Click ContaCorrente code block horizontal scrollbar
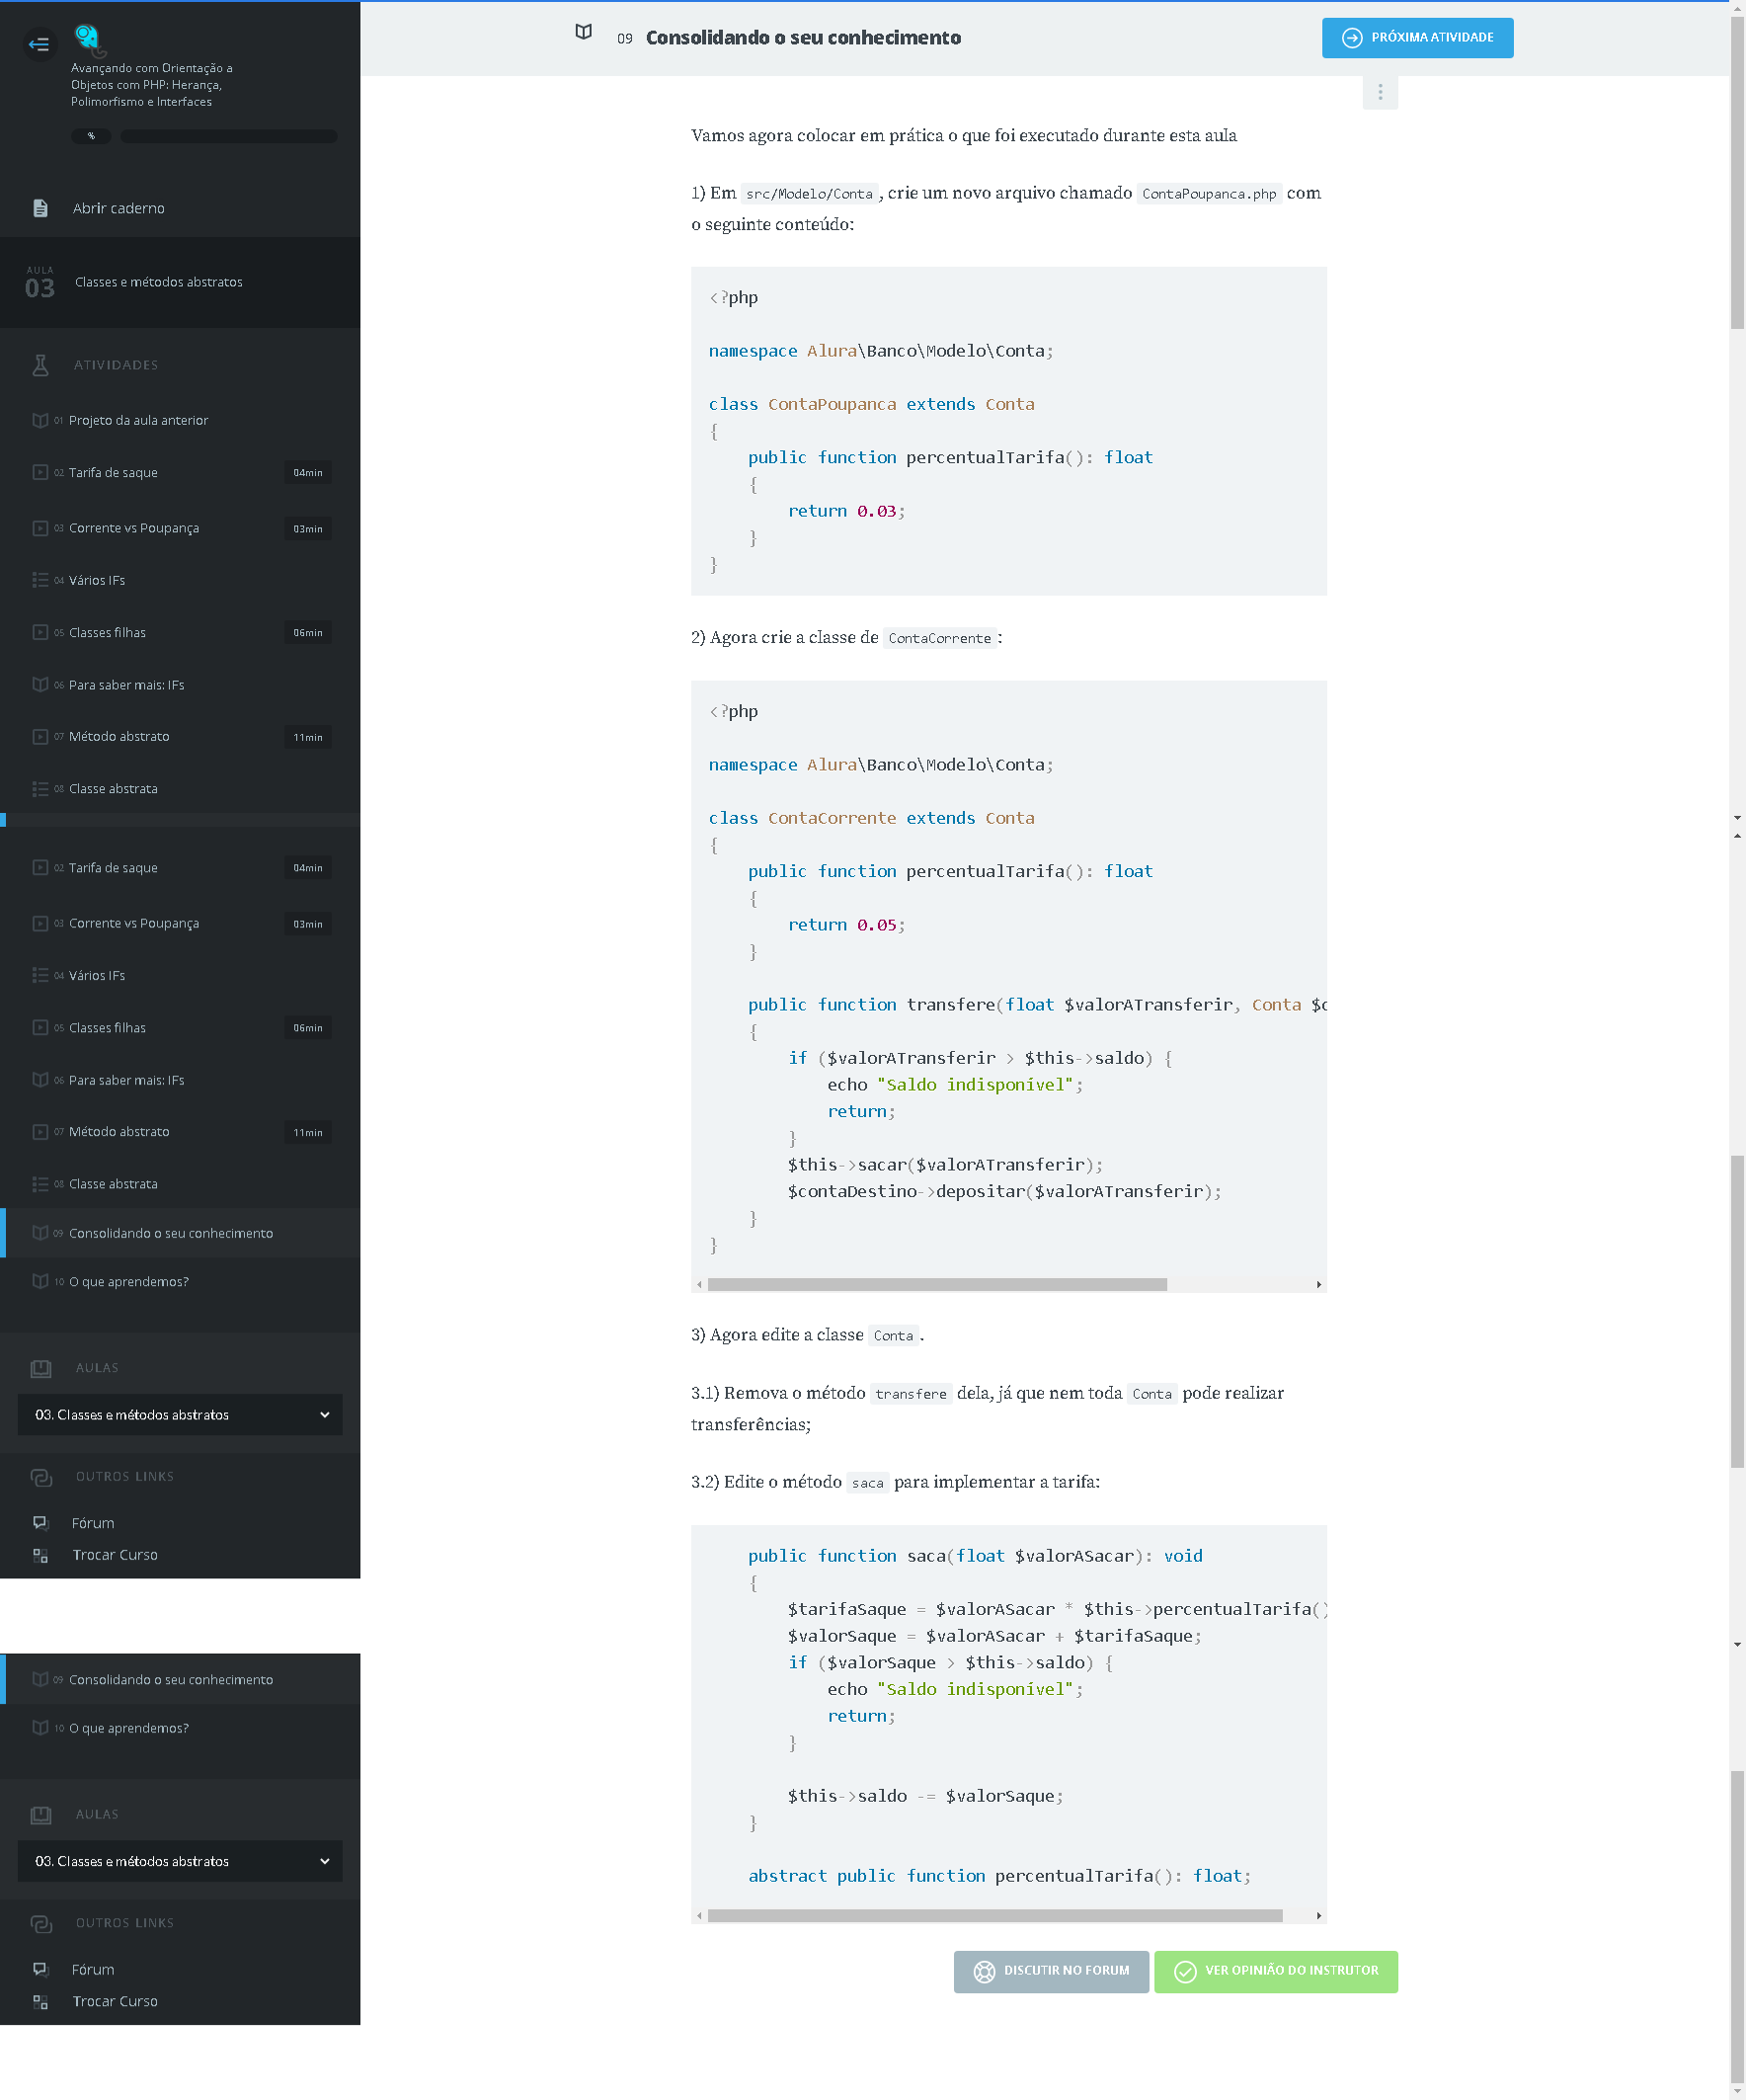The width and height of the screenshot is (1746, 2100). click(937, 1284)
